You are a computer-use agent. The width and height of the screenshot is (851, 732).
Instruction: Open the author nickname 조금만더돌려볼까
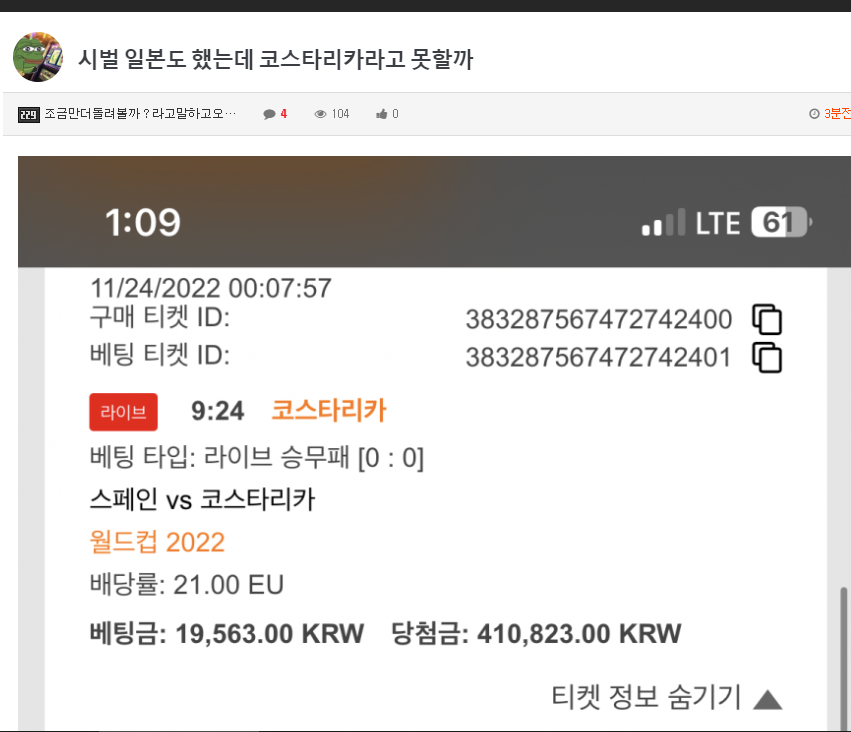140,113
